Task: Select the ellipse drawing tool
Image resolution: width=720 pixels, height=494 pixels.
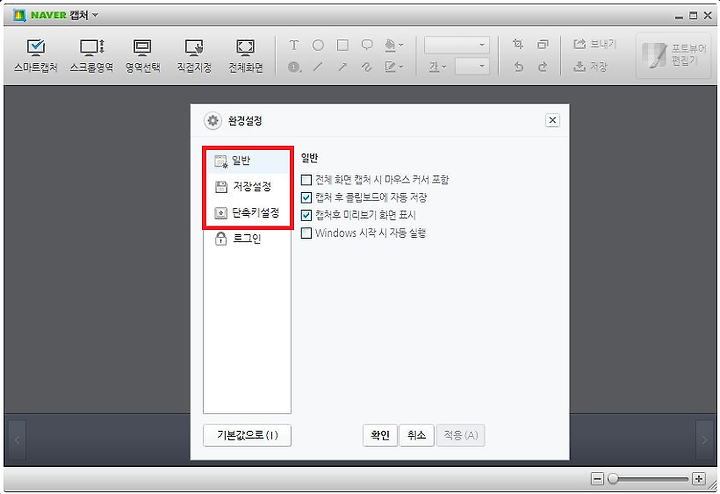Action: (318, 45)
